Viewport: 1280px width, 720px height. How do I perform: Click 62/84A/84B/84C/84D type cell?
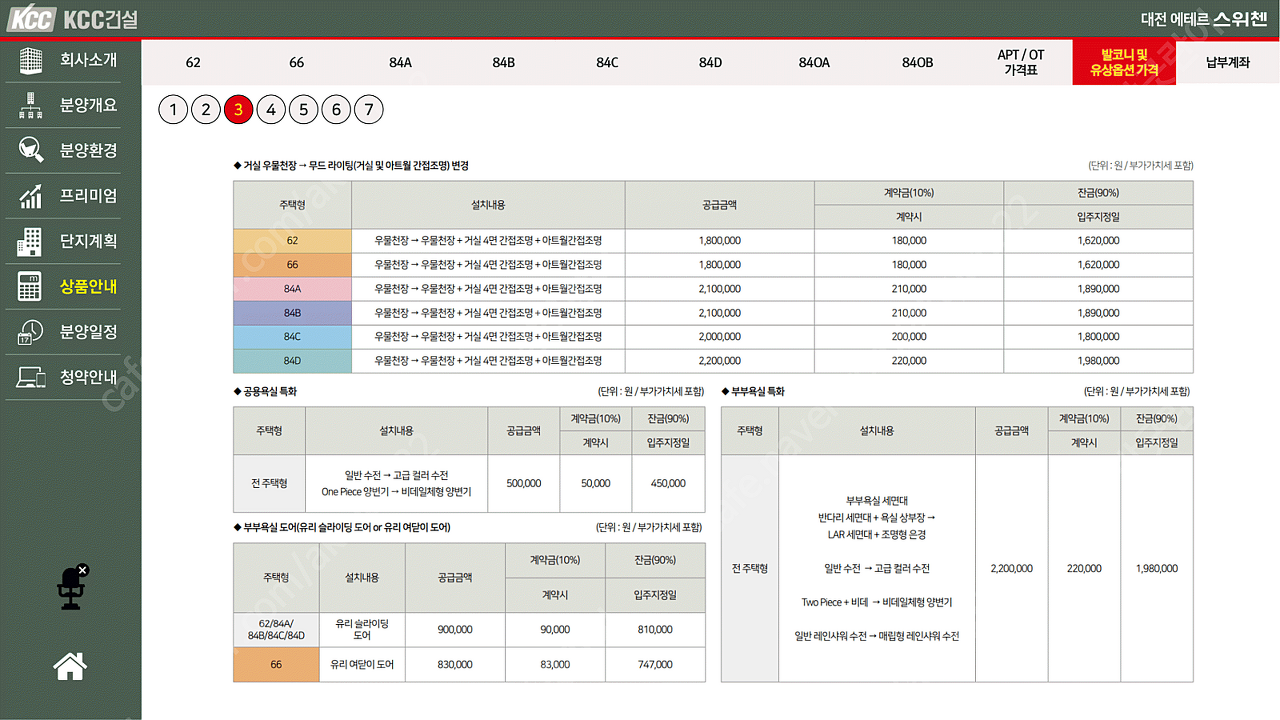click(x=276, y=630)
